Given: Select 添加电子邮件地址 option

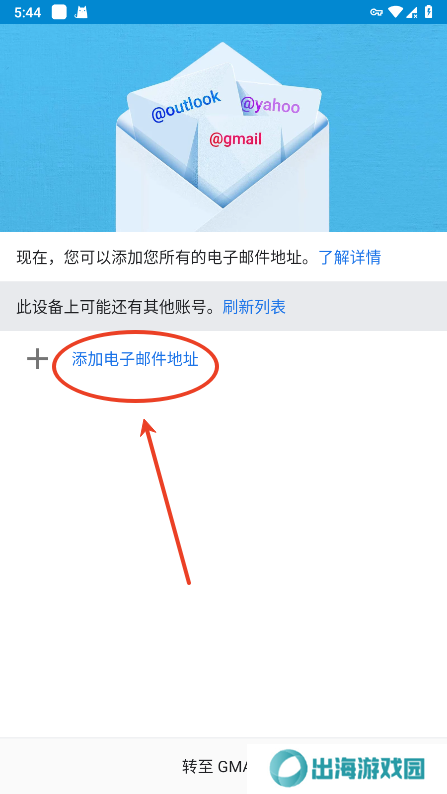Looking at the screenshot, I should pyautogui.click(x=135, y=360).
